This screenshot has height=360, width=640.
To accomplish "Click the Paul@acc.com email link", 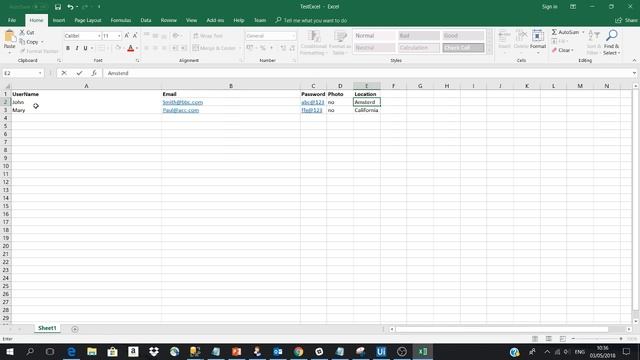I will coord(180,110).
